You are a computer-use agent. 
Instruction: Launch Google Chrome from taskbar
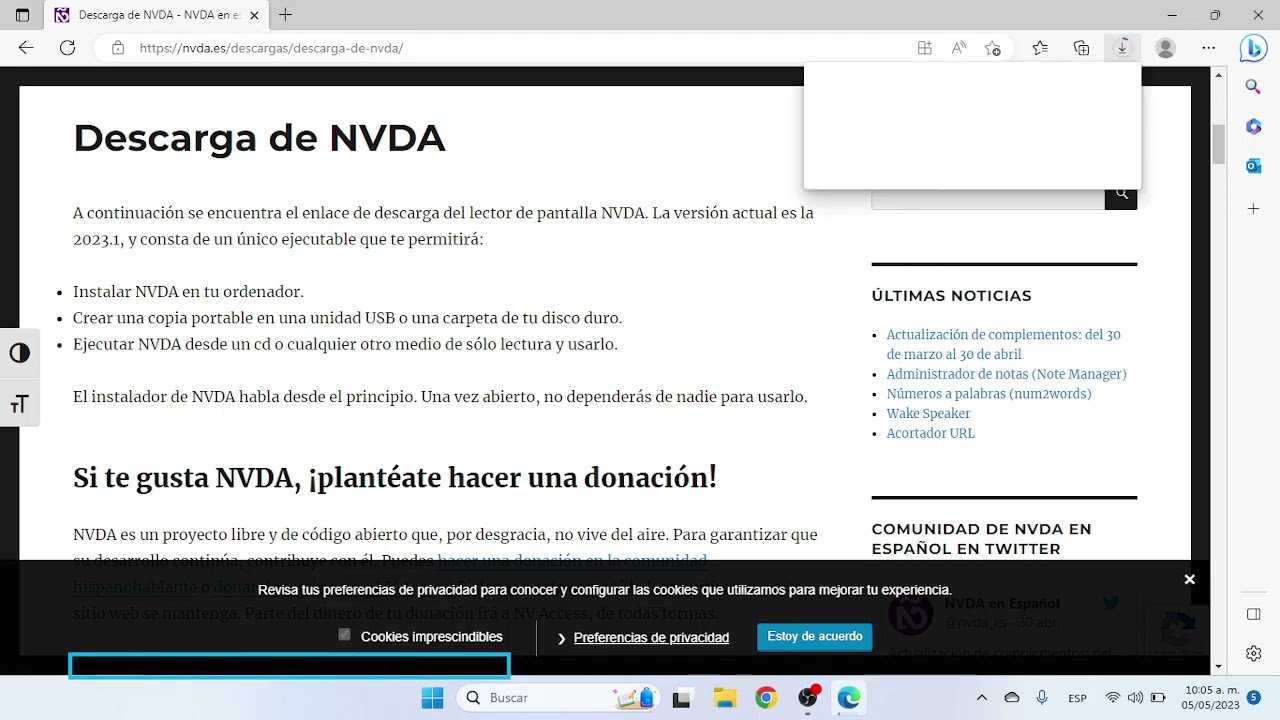pos(766,698)
